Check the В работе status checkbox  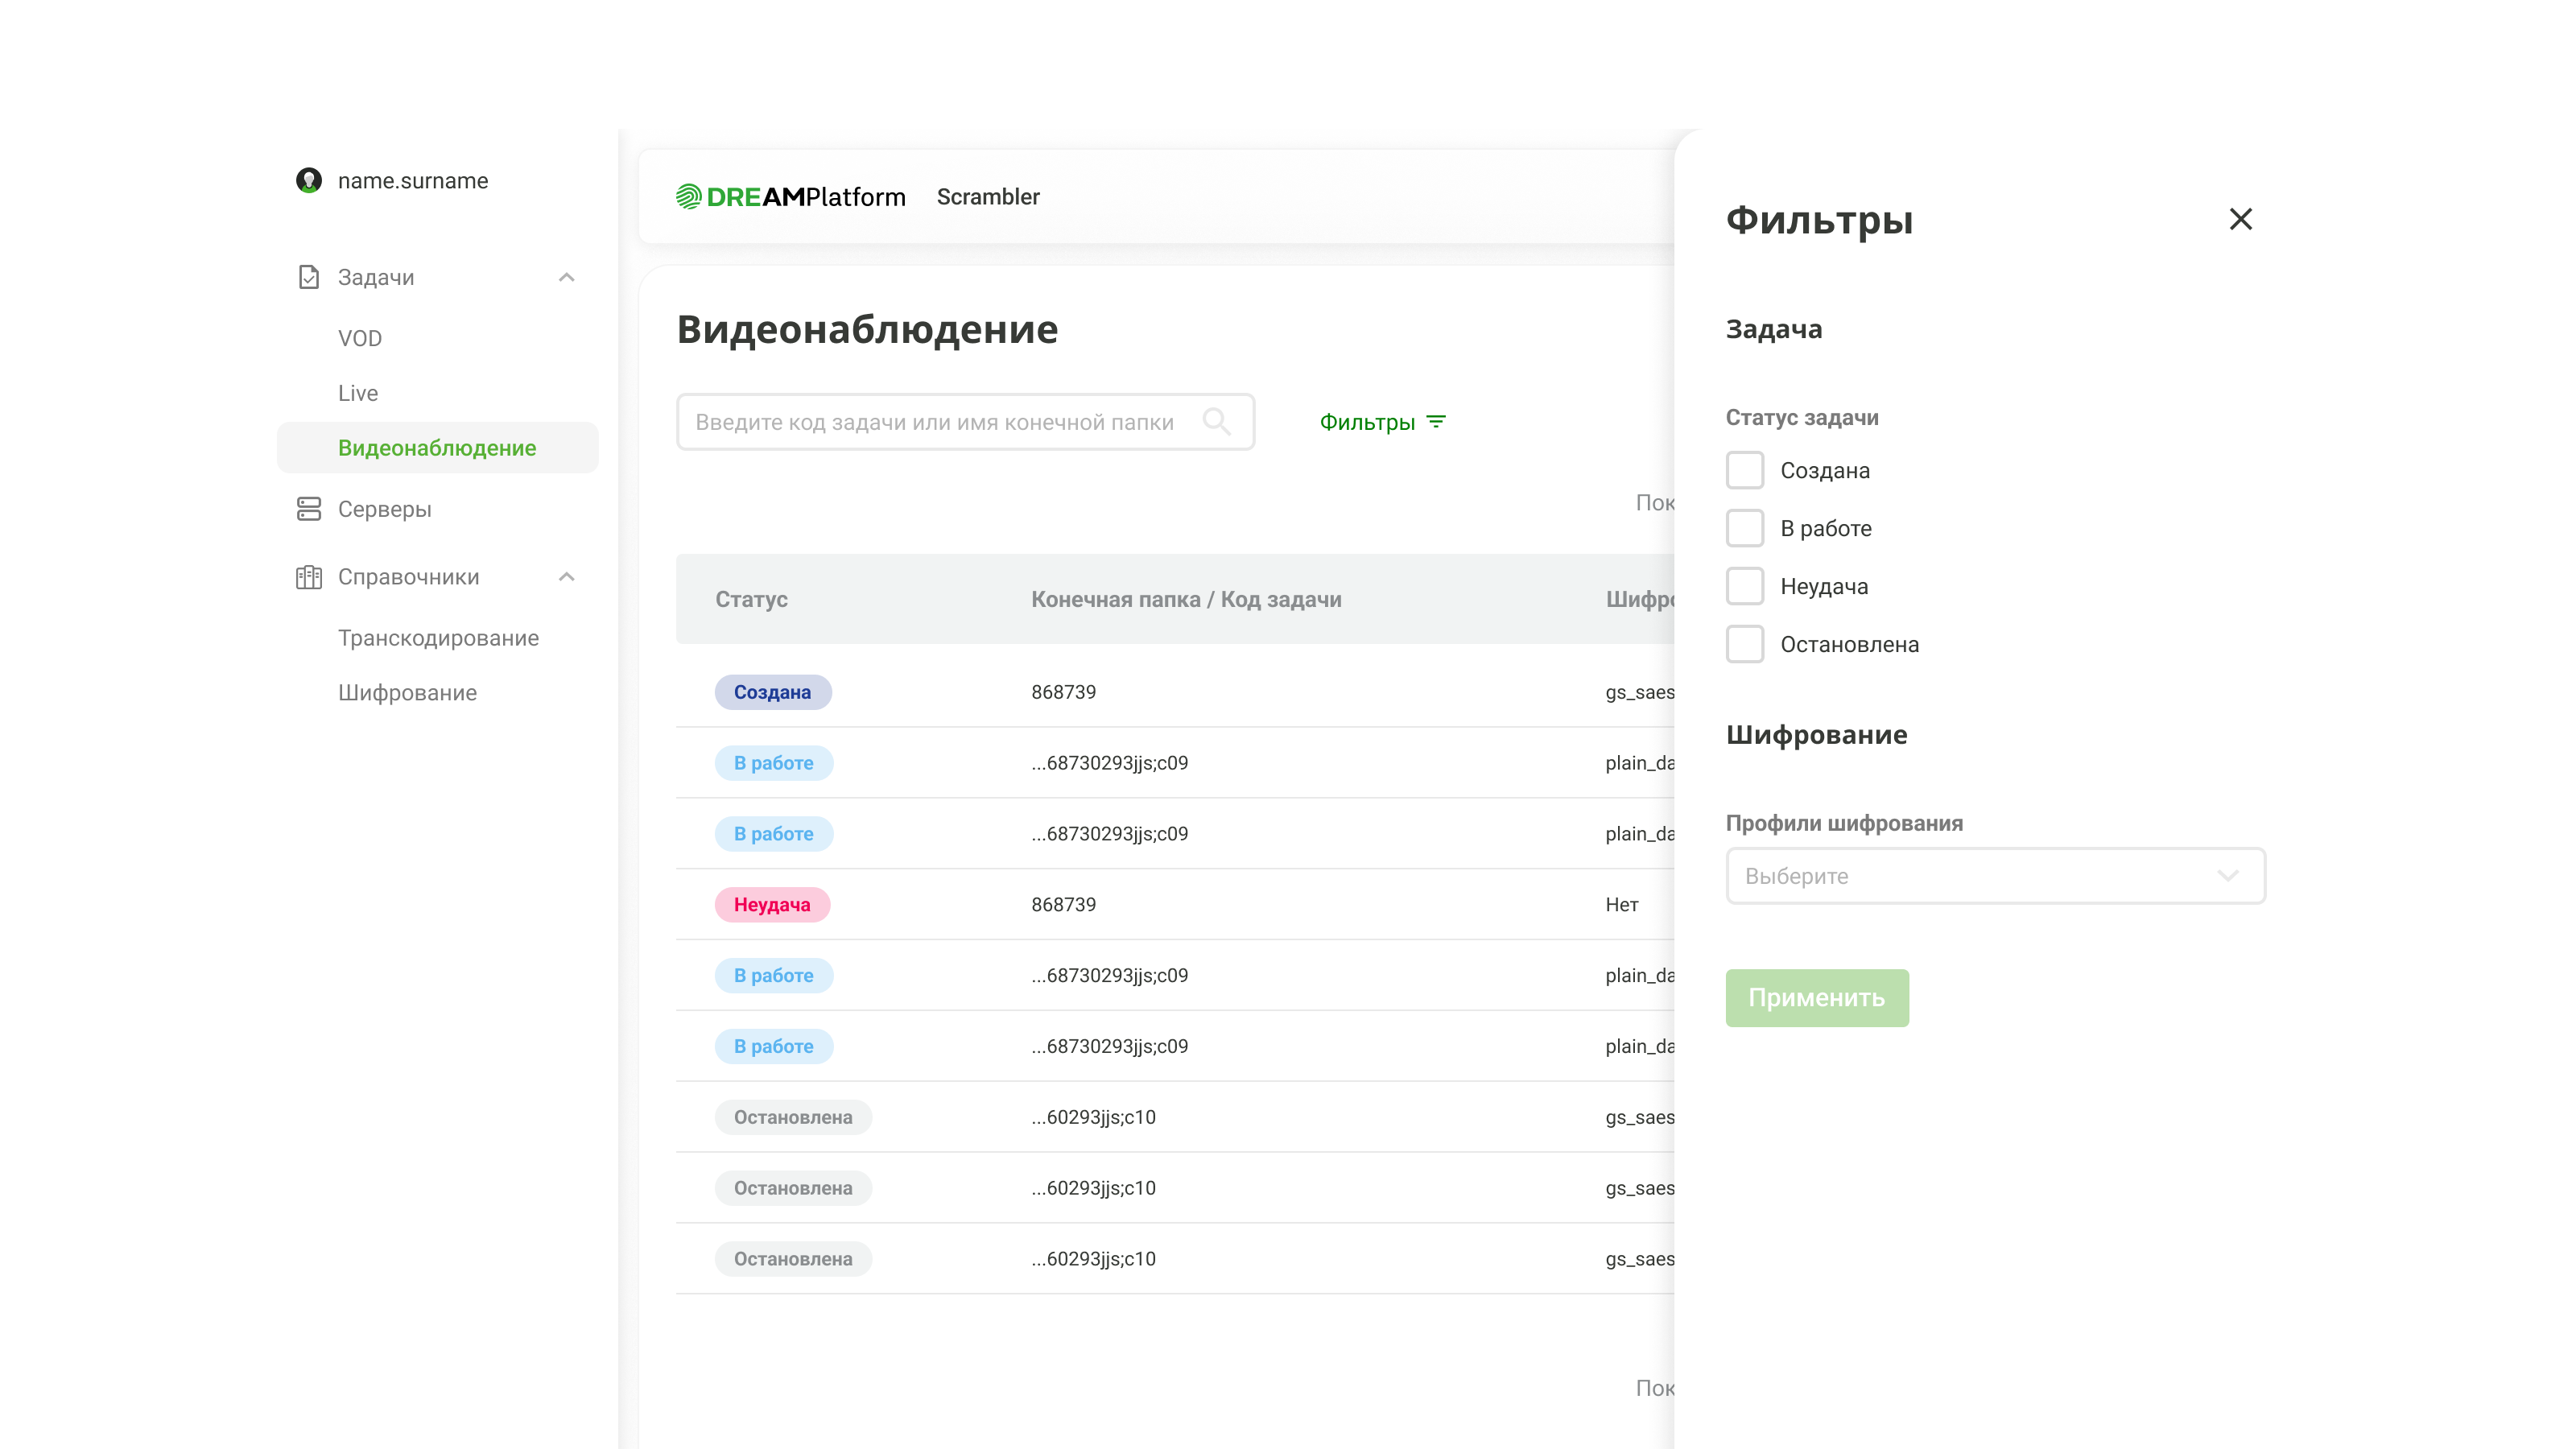1744,528
